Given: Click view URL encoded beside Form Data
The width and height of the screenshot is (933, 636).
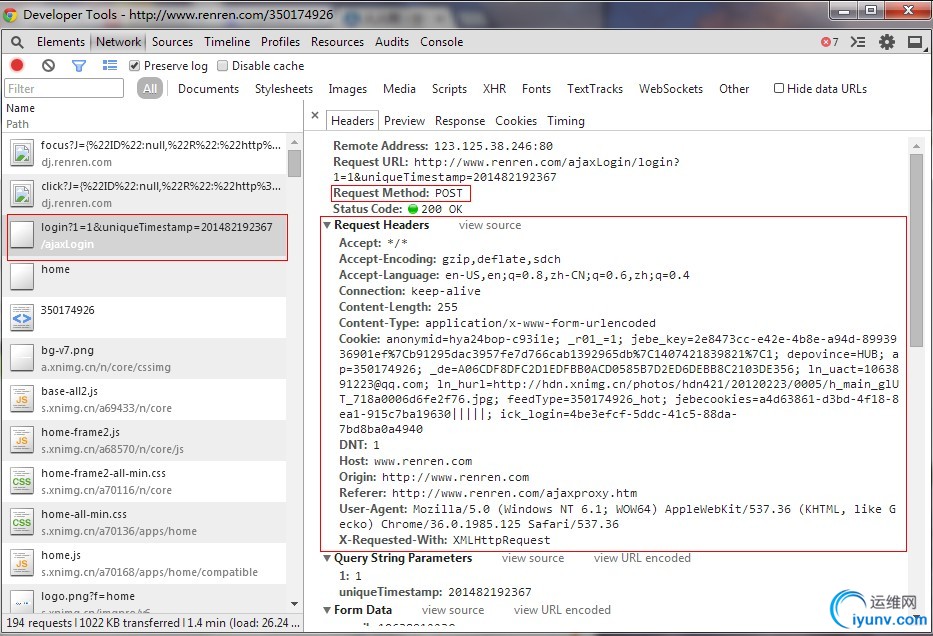Looking at the screenshot, I should click(x=562, y=610).
